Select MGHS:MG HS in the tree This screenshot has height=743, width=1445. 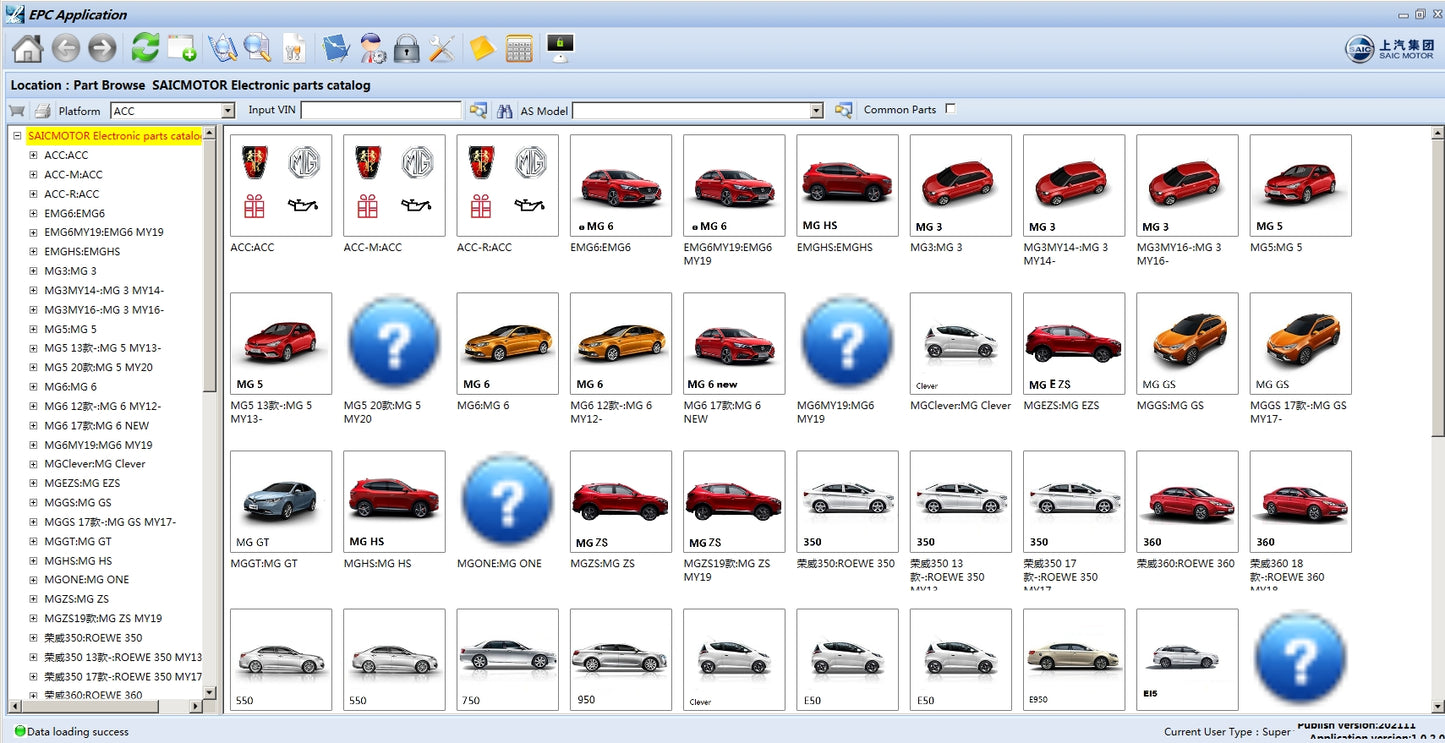(x=78, y=561)
